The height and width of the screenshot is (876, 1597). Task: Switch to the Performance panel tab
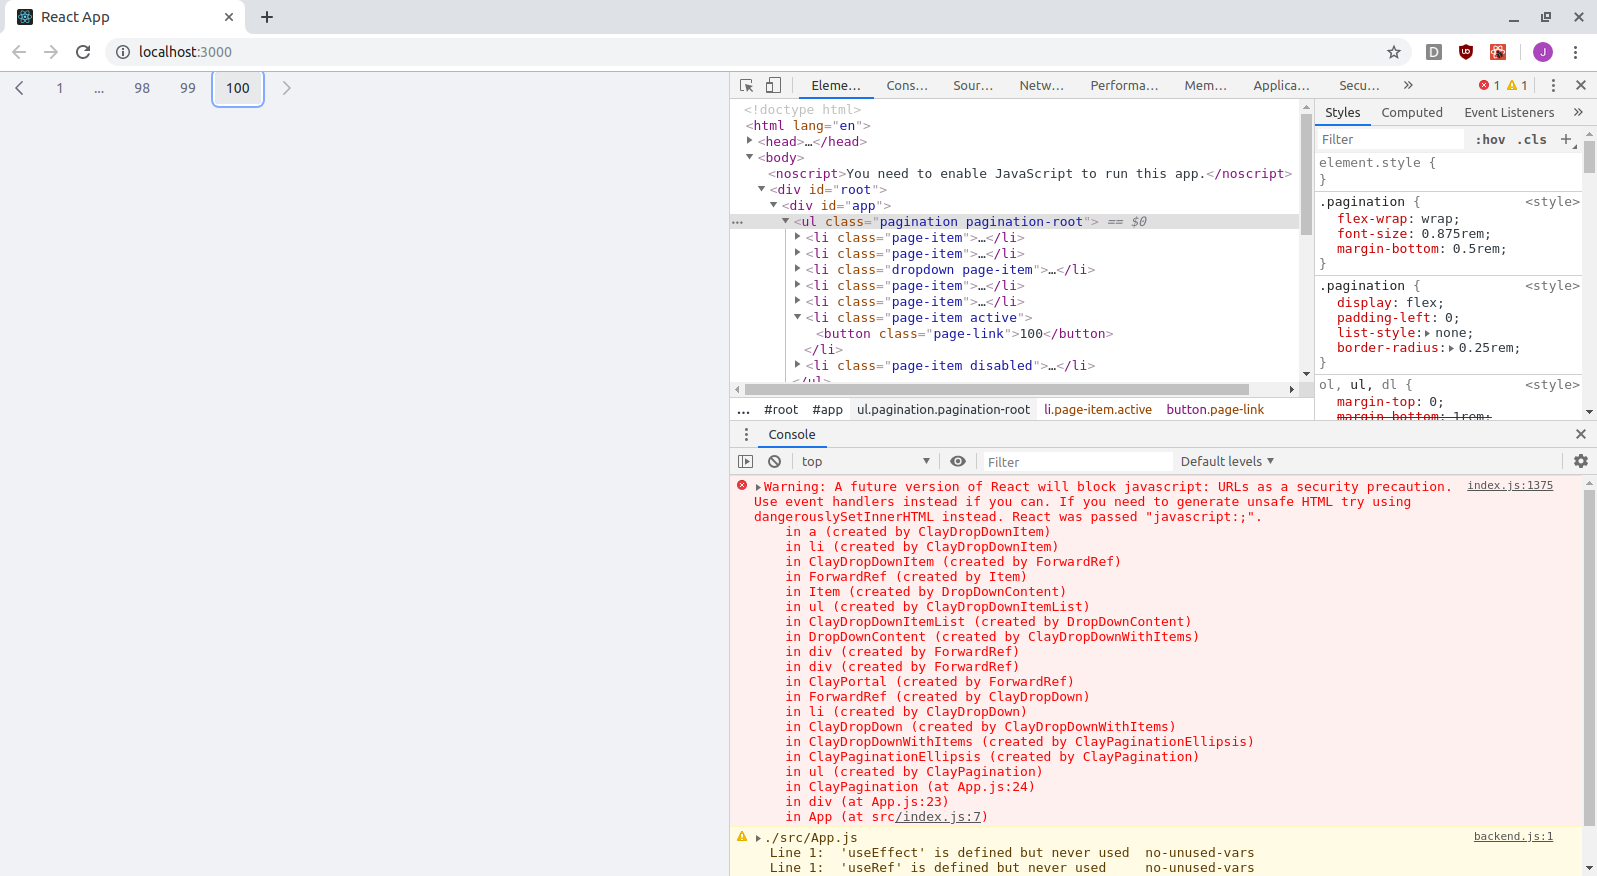pyautogui.click(x=1124, y=86)
